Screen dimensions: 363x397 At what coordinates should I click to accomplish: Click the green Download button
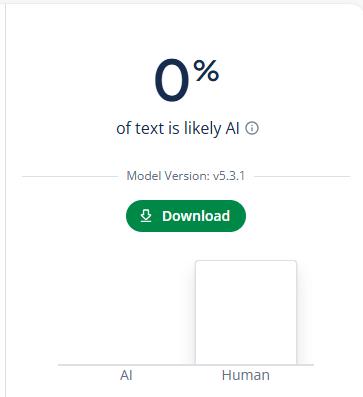[x=186, y=216]
